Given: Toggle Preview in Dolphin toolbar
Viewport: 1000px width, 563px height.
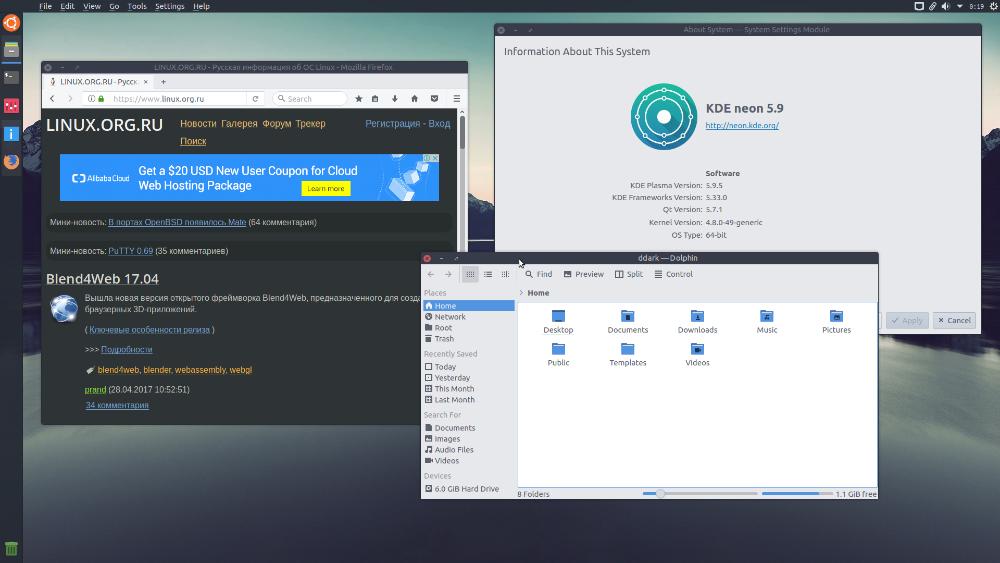Looking at the screenshot, I should pos(584,274).
